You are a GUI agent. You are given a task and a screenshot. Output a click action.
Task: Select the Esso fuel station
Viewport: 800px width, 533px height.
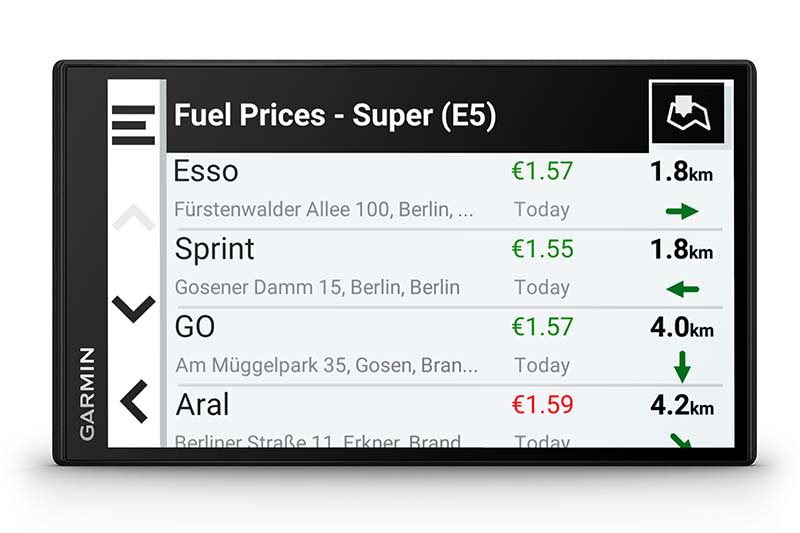coord(206,171)
